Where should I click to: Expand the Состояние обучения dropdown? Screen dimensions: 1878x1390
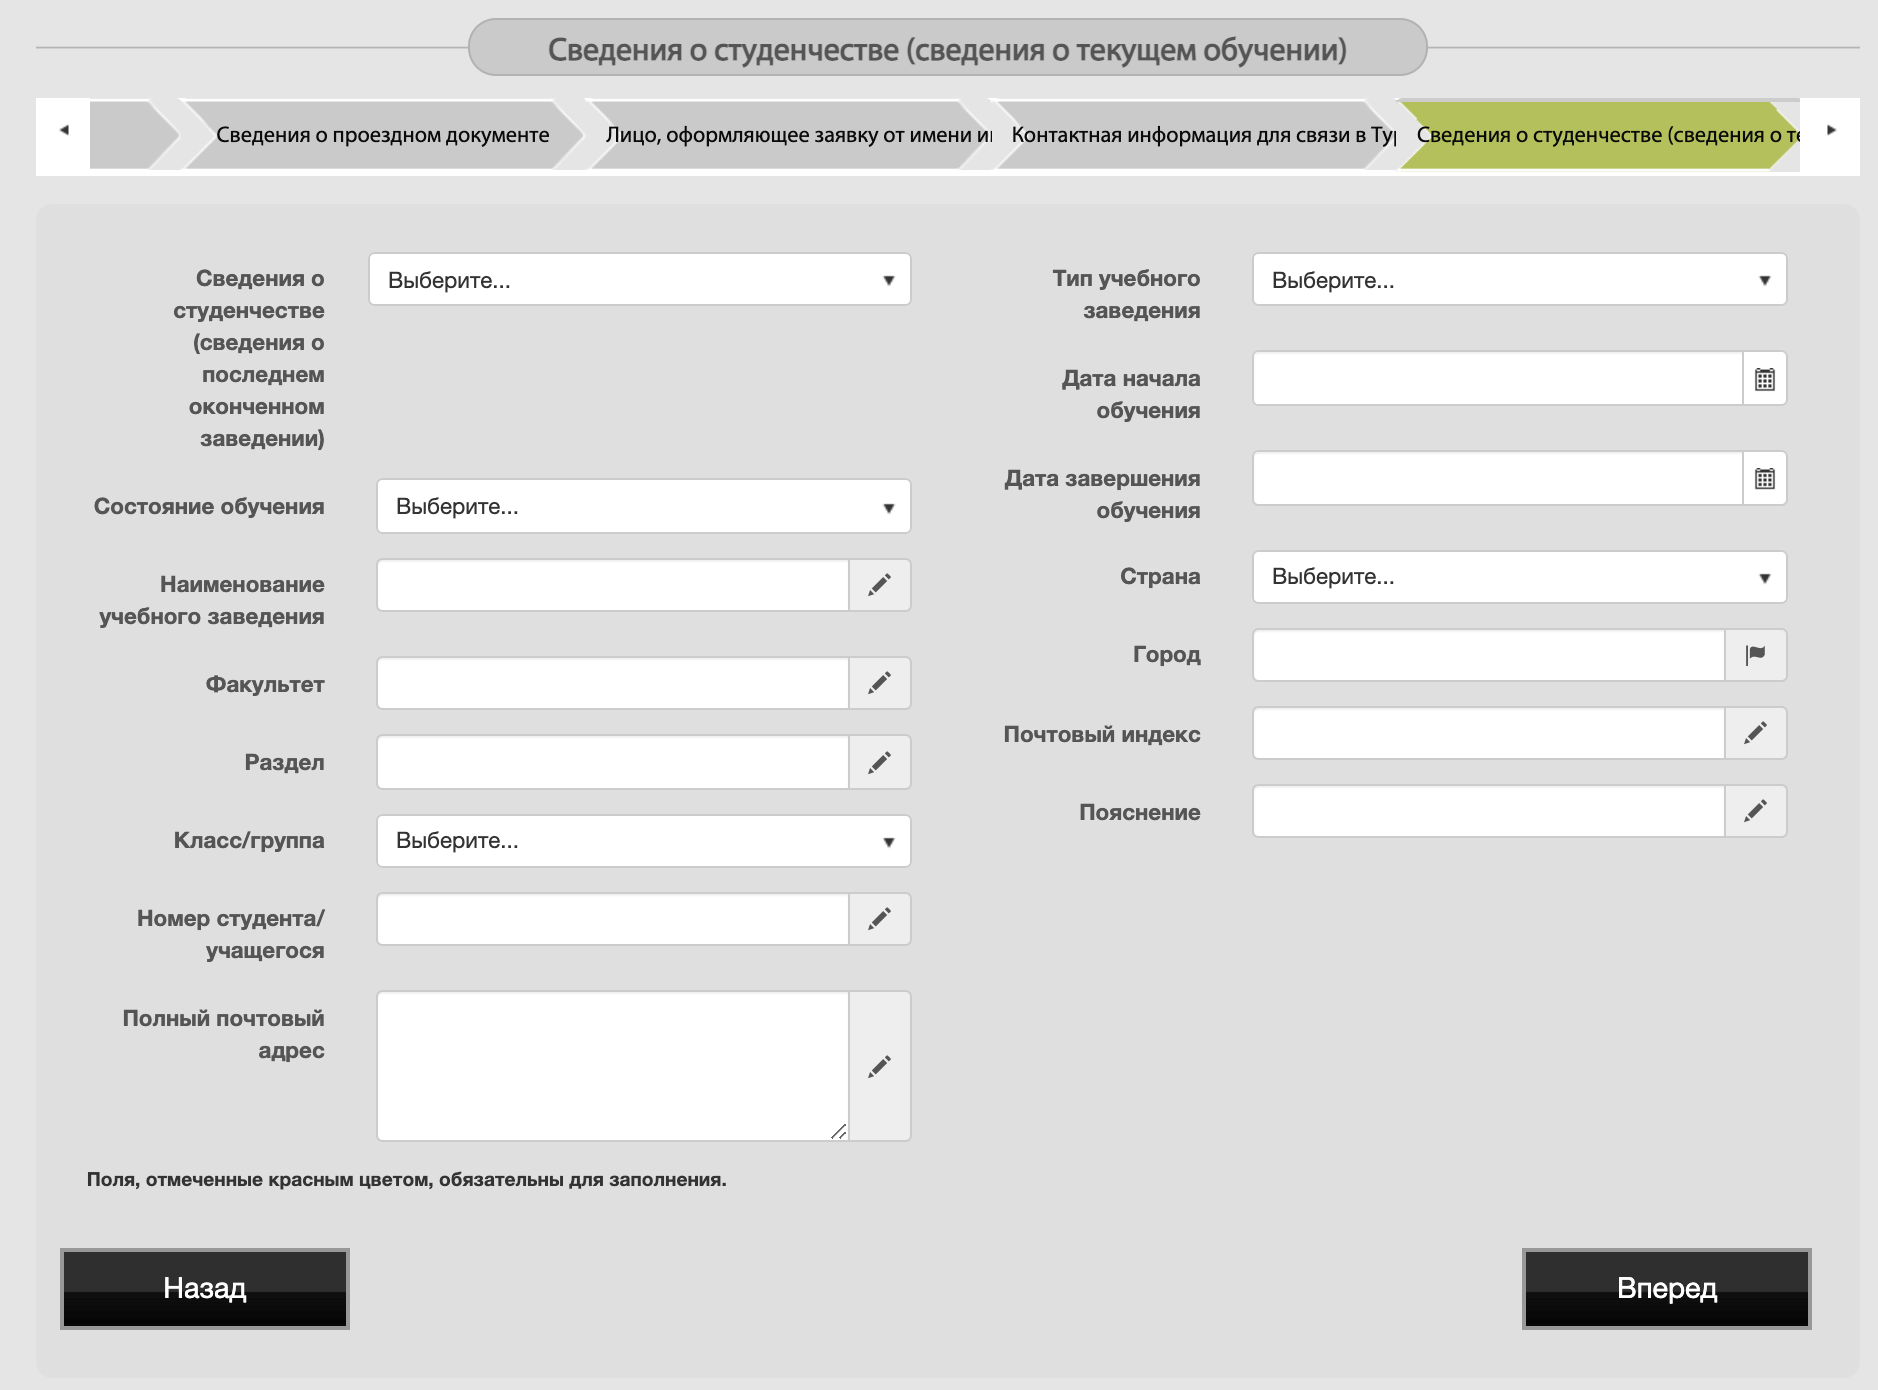click(643, 507)
